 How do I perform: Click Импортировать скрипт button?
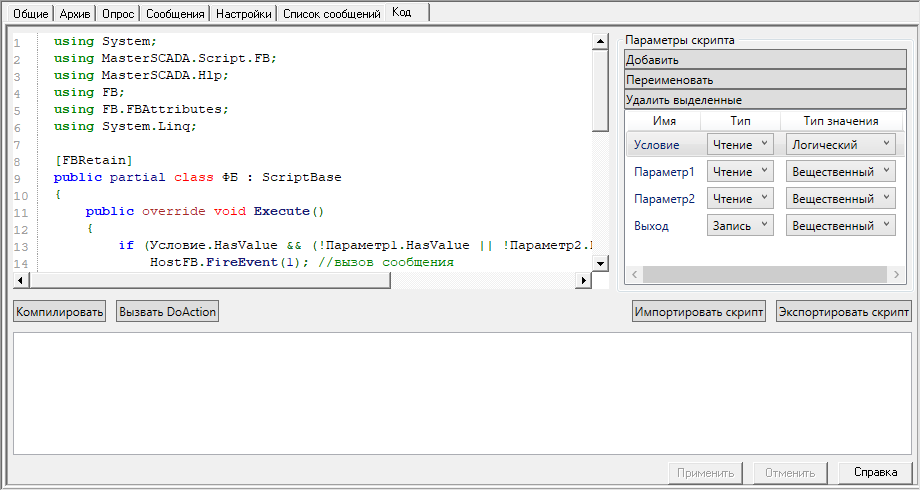click(698, 312)
